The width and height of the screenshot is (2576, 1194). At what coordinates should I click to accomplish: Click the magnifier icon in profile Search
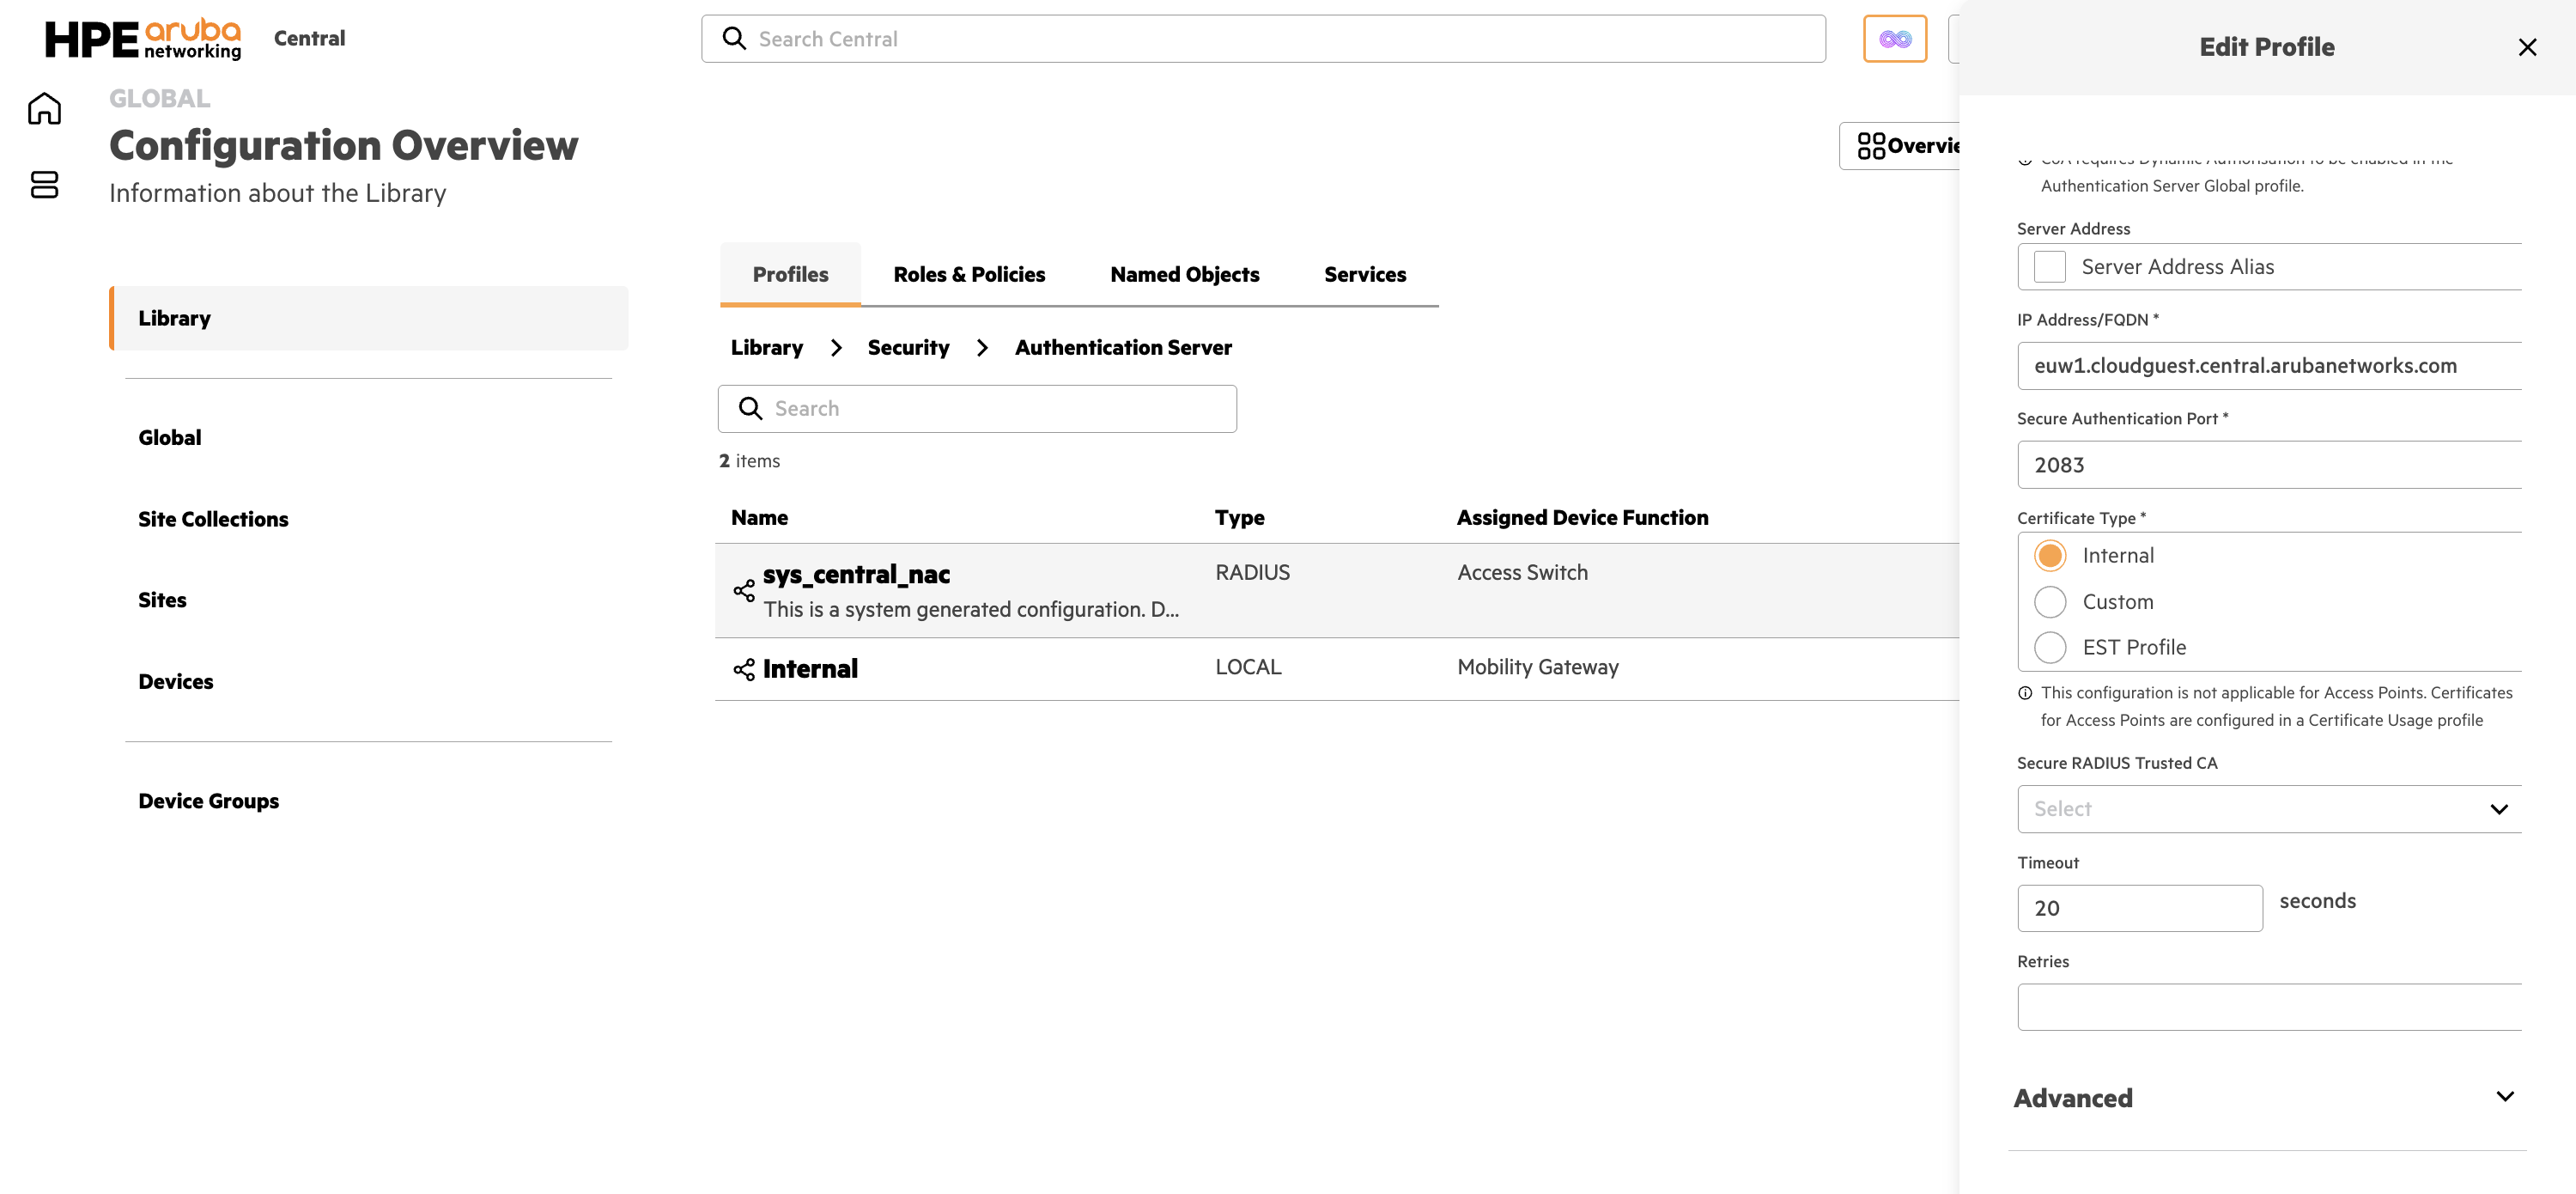(x=750, y=408)
